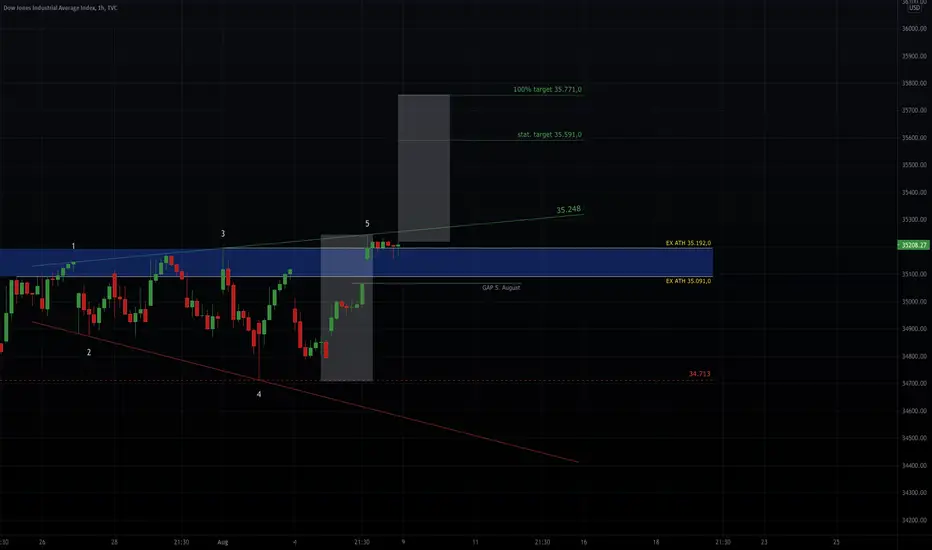
Task: Click the 35400.00 price axis tick
Action: pyautogui.click(x=914, y=192)
